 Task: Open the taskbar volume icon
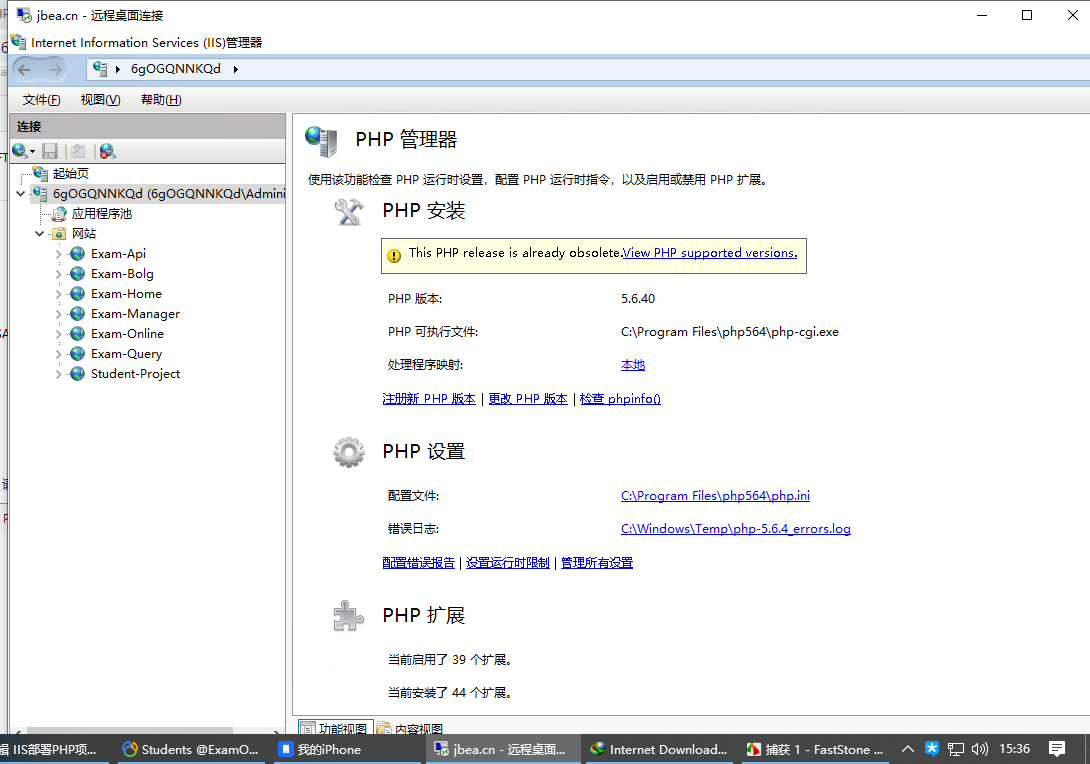click(x=979, y=749)
